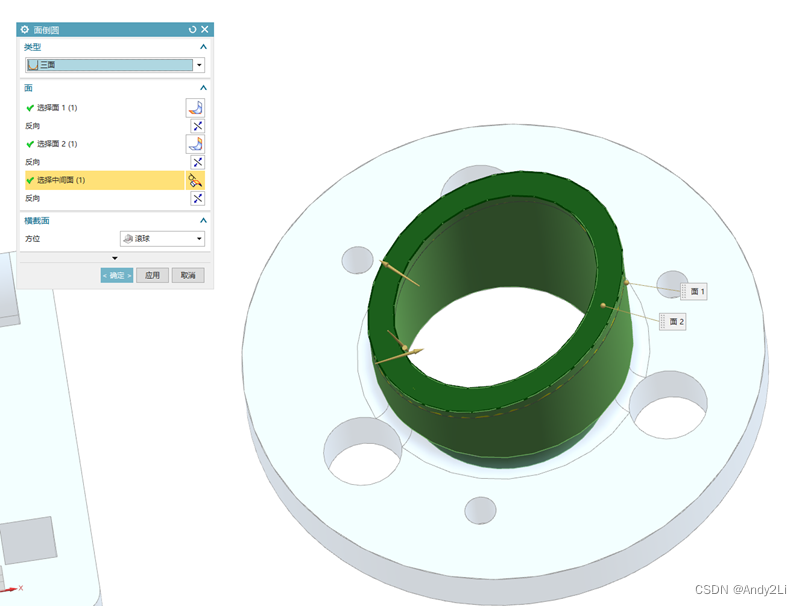Expand more options with the bottom arrow
The height and width of the screenshot is (606, 802).
click(x=115, y=258)
